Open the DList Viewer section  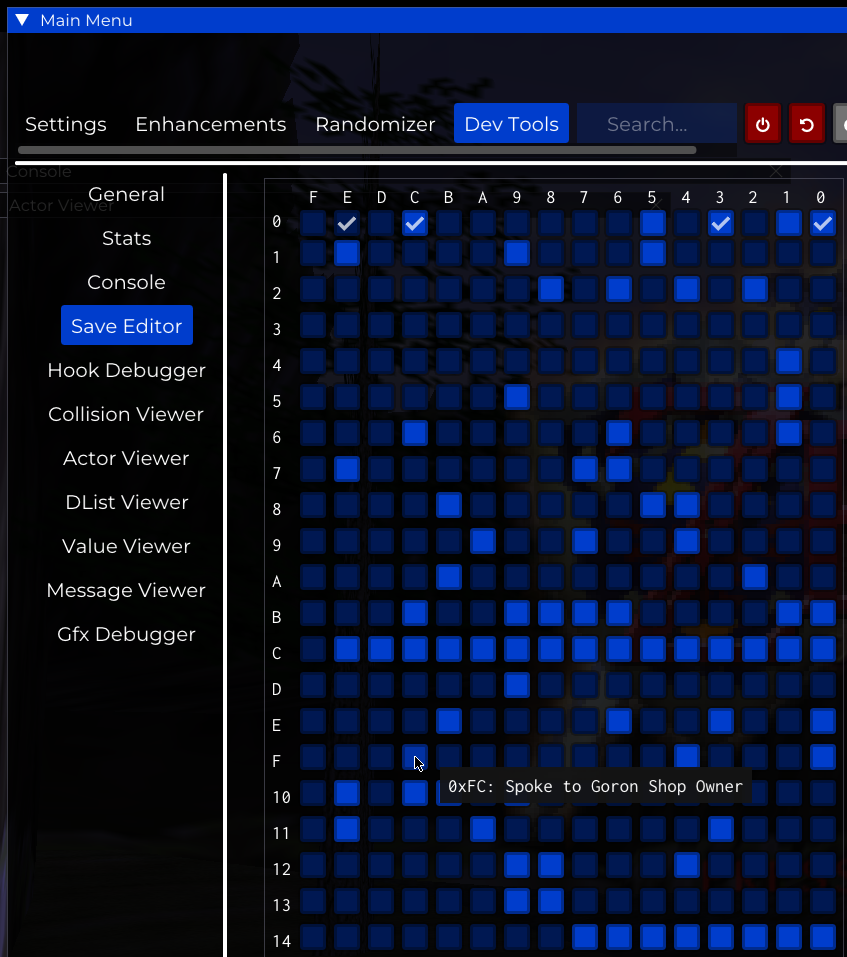[126, 502]
